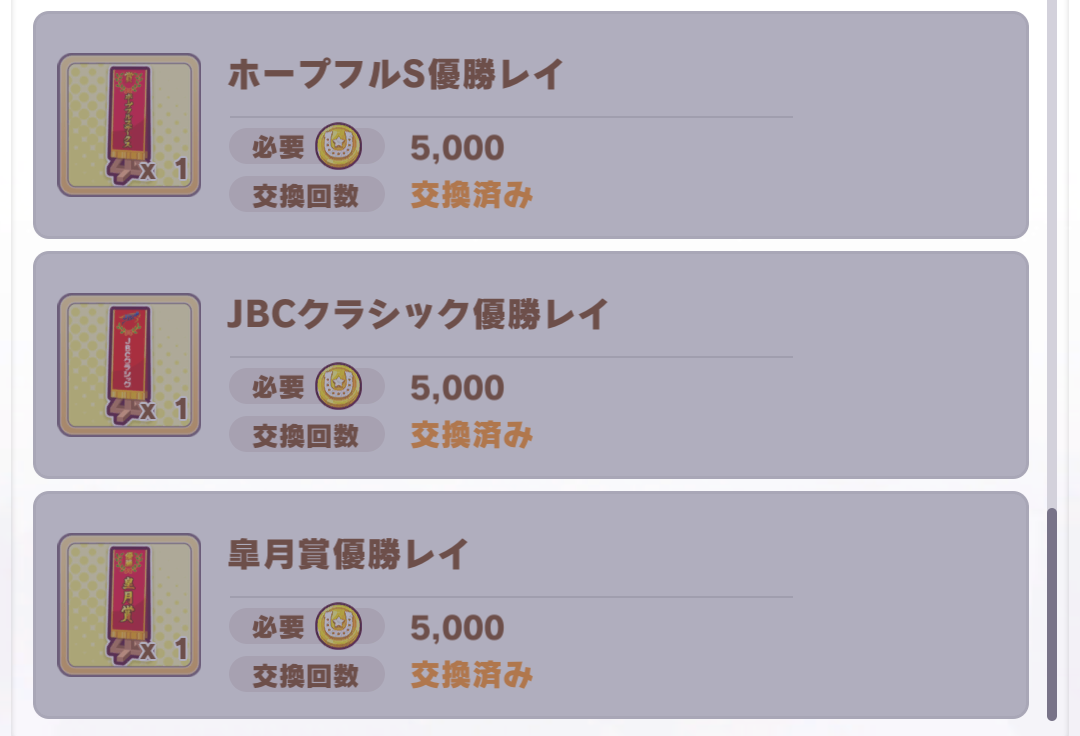
Task: Click the 交換回数 label in JBCクラシック row
Action: [x=306, y=435]
